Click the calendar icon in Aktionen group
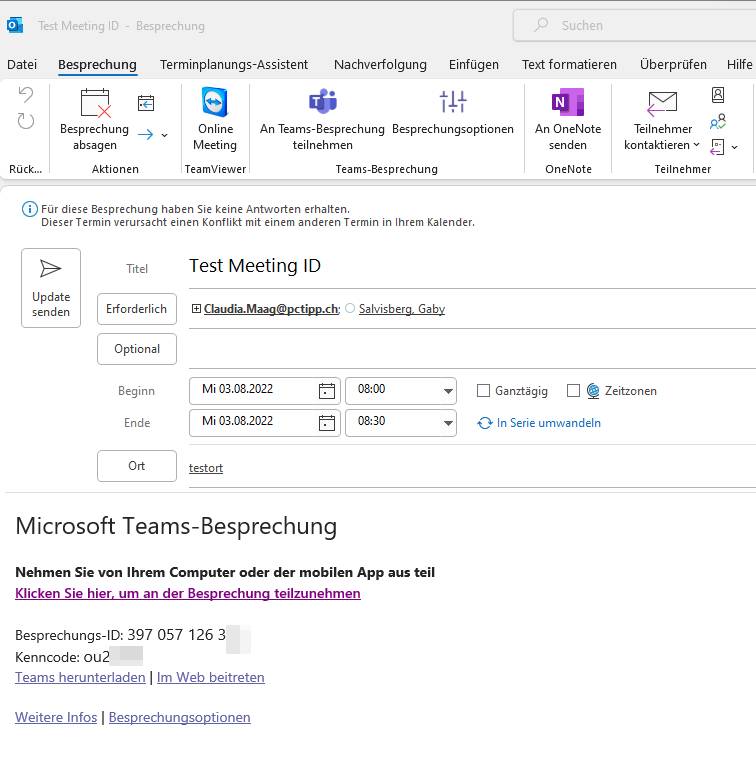 pos(146,104)
